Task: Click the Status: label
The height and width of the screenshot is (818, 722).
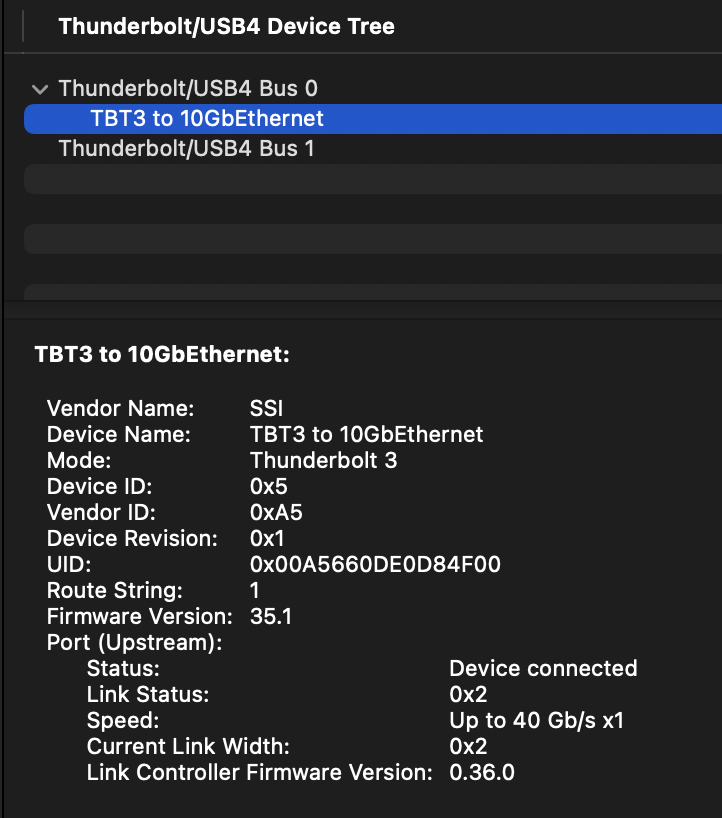Action: tap(123, 668)
